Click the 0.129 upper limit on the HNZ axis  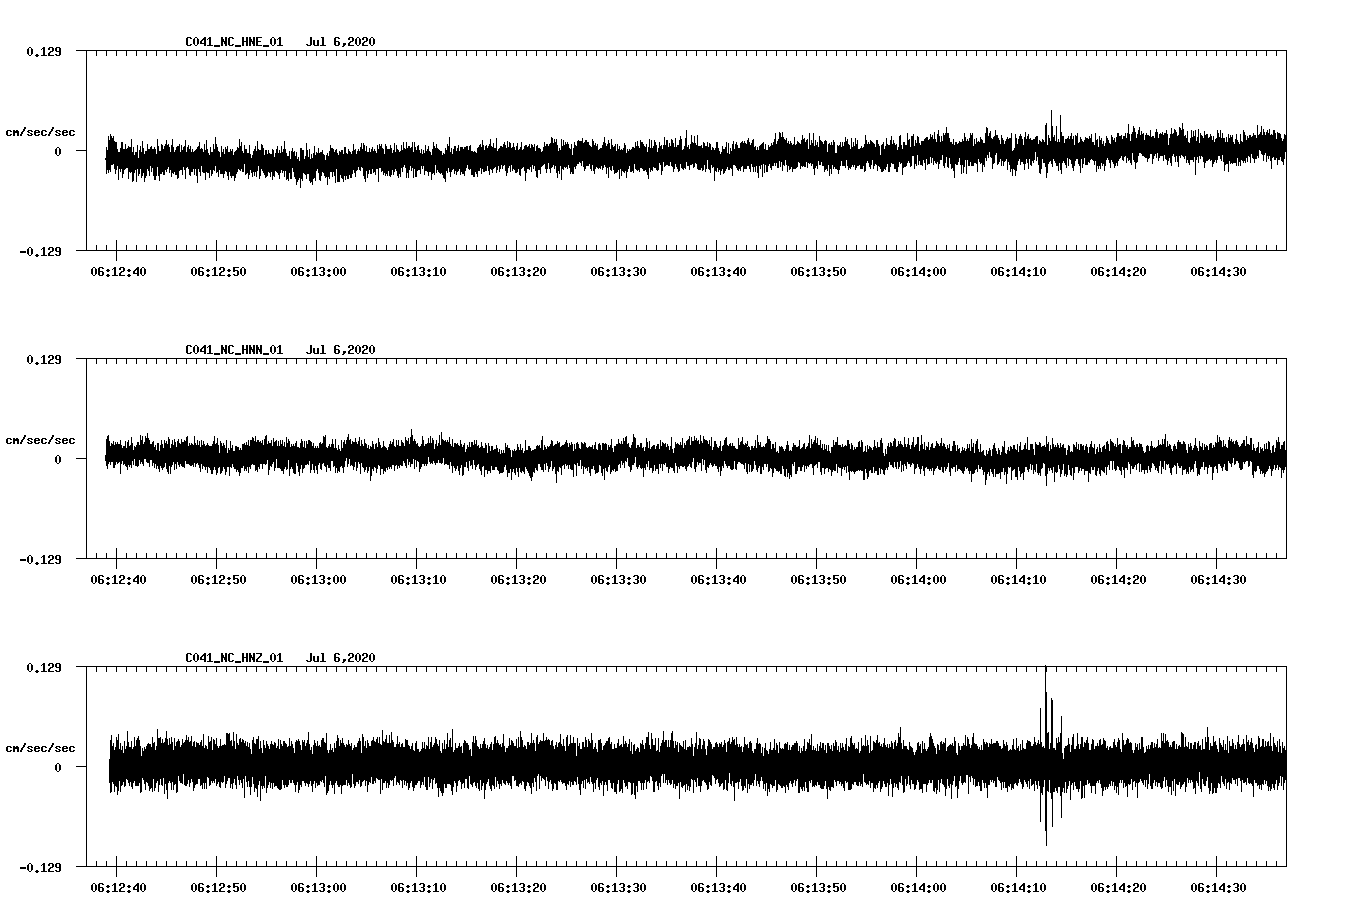coord(44,667)
